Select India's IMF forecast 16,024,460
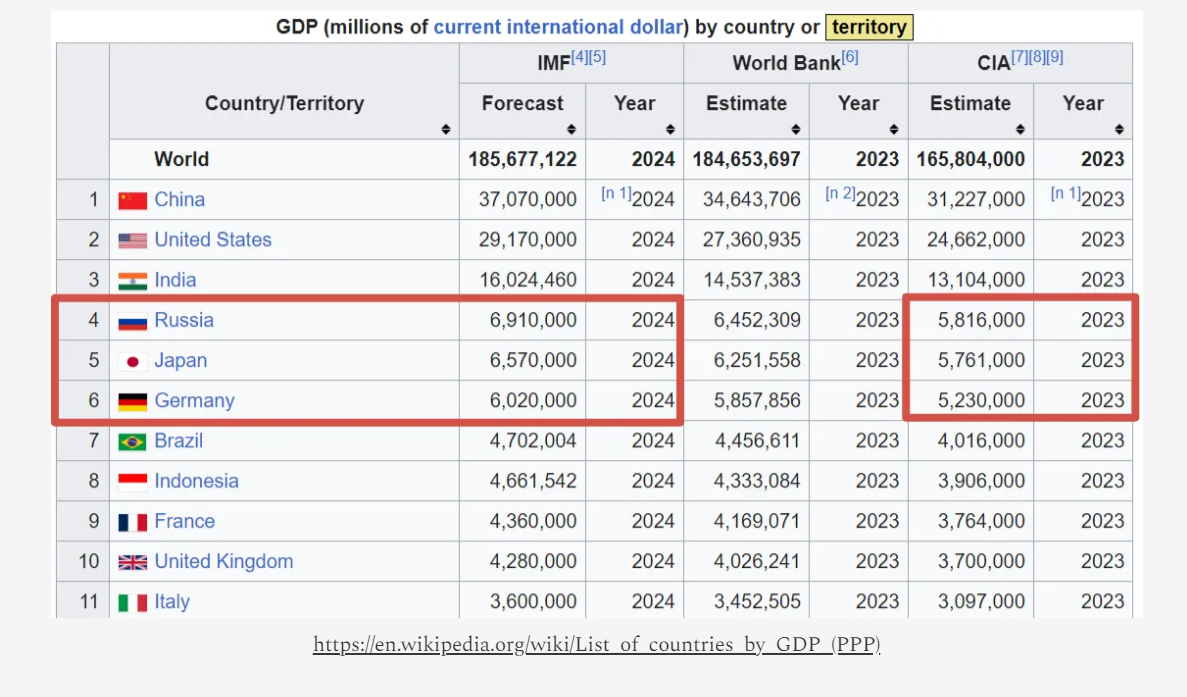The height and width of the screenshot is (697, 1187). coord(528,279)
